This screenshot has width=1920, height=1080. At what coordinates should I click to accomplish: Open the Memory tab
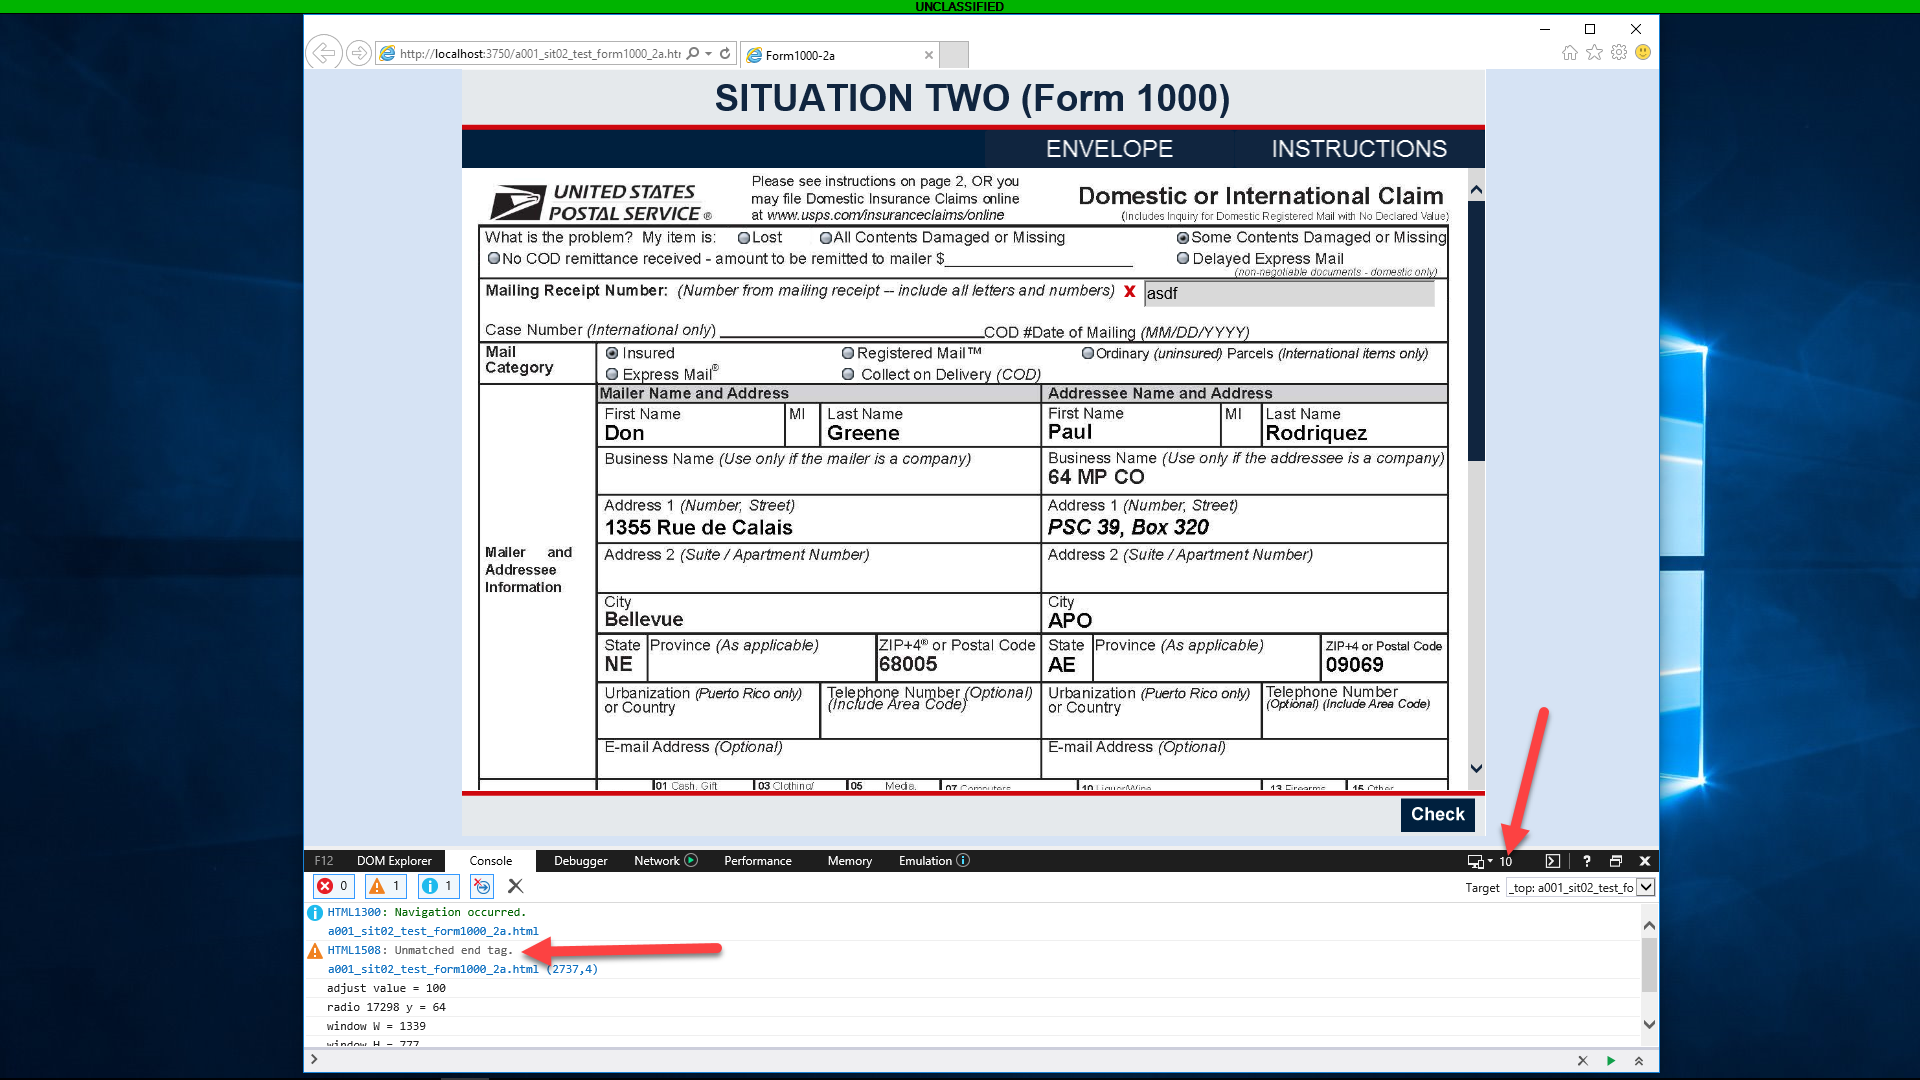tap(849, 861)
